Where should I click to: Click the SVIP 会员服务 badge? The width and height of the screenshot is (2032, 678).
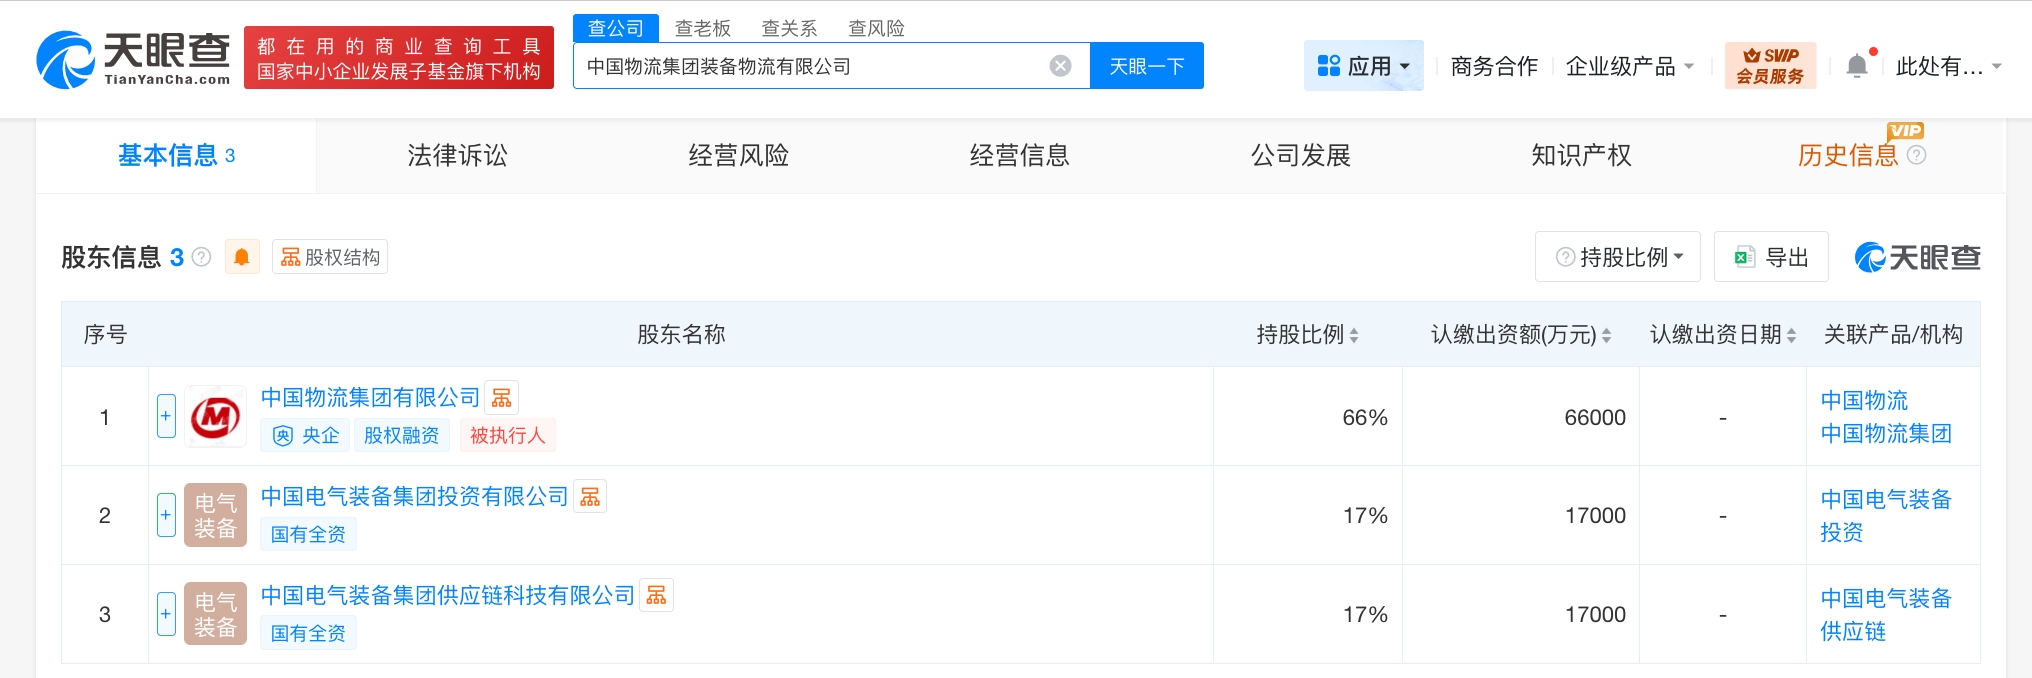point(1769,66)
